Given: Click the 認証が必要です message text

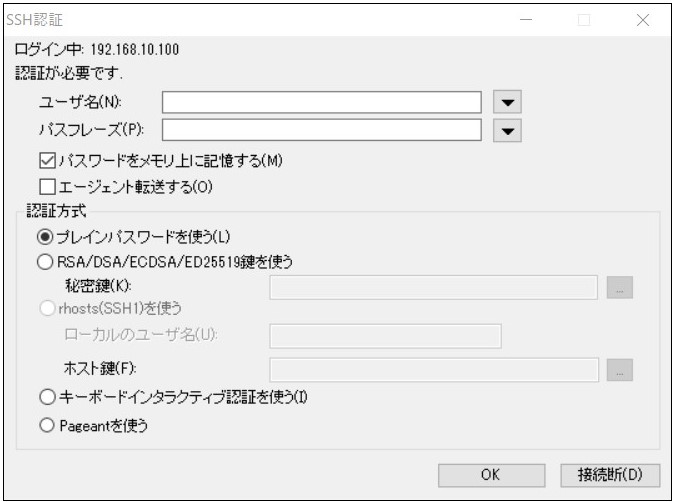Looking at the screenshot, I should 69,73.
